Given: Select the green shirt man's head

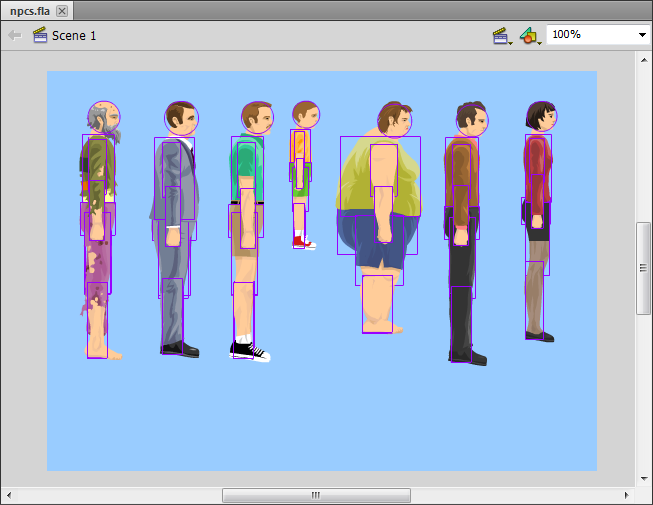Looking at the screenshot, I should (x=257, y=117).
